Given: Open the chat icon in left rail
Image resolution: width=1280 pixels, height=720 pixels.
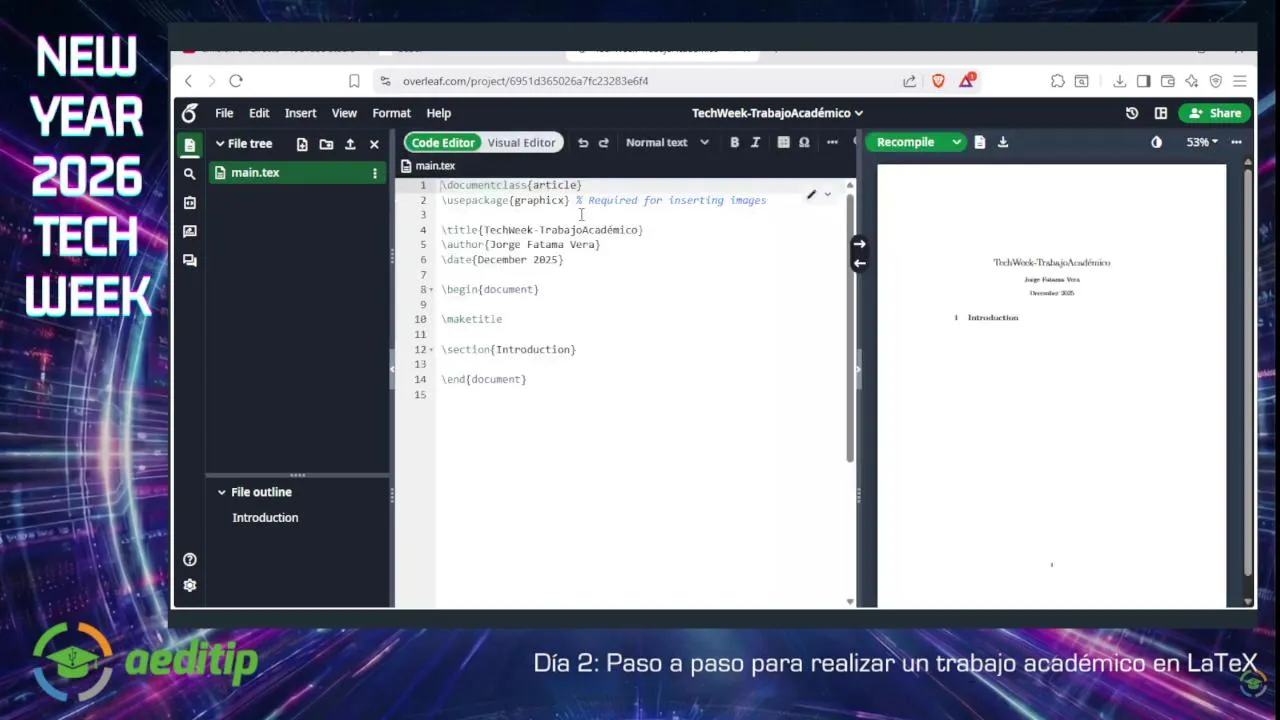Looking at the screenshot, I should coord(189,260).
